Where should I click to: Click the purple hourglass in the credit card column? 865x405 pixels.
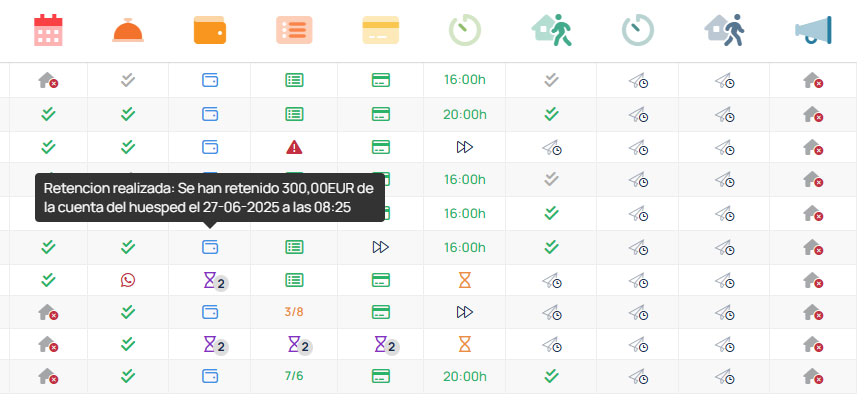click(x=381, y=344)
